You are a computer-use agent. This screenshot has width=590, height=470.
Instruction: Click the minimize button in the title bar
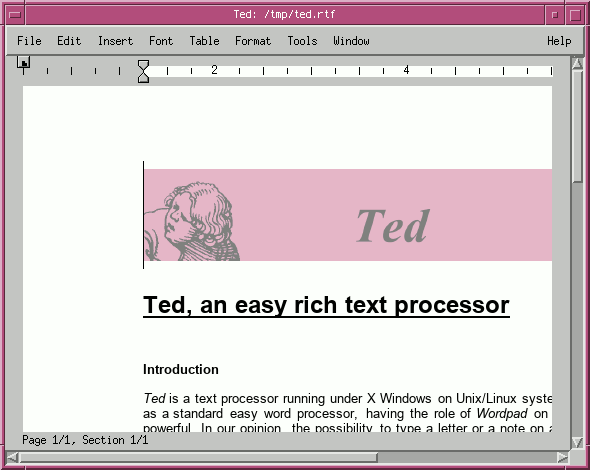click(555, 15)
